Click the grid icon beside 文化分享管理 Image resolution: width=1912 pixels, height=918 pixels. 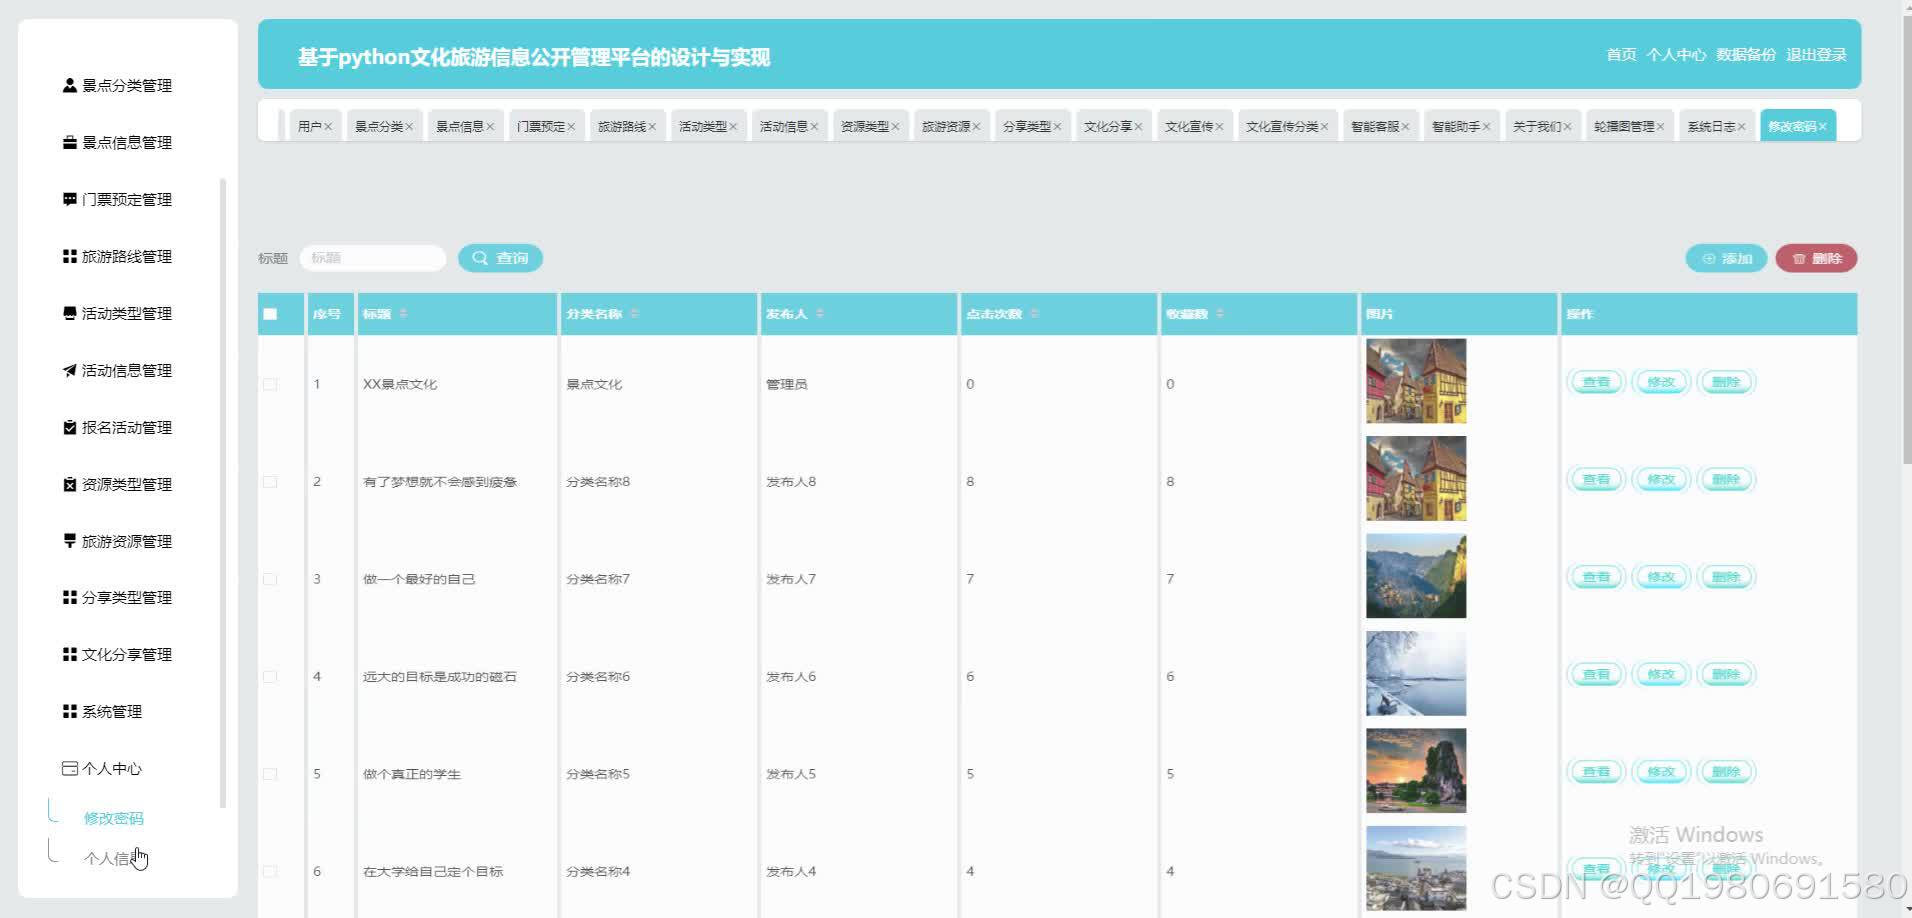(70, 655)
